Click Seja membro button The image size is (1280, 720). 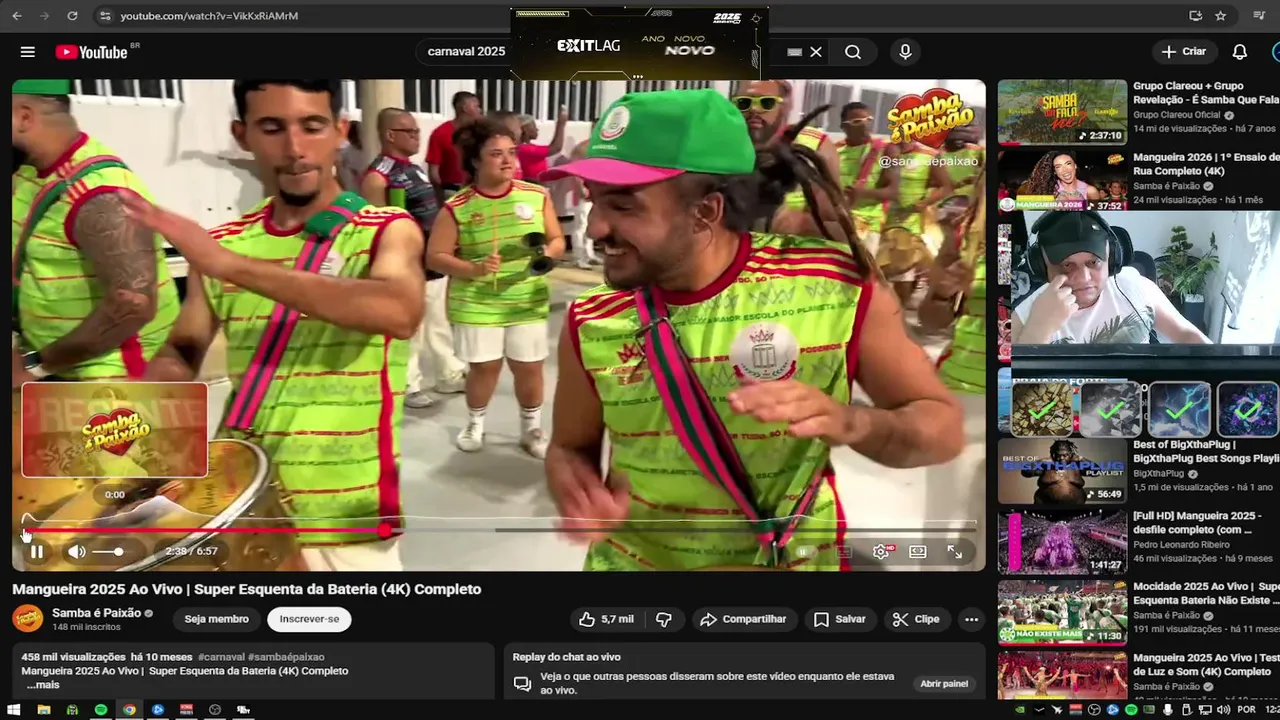216,619
